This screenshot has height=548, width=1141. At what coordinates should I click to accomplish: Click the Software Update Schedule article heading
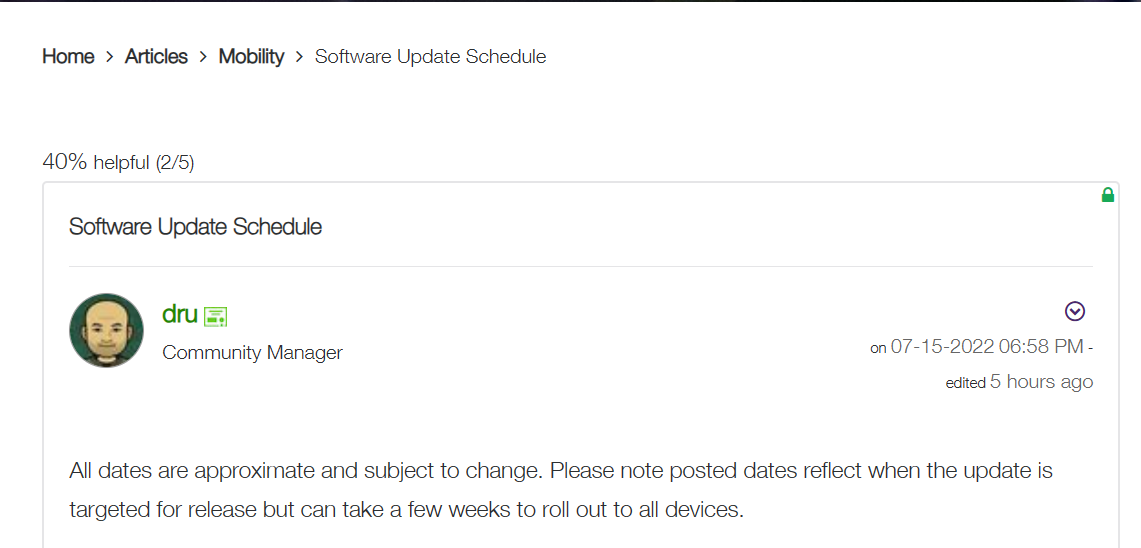(x=195, y=227)
